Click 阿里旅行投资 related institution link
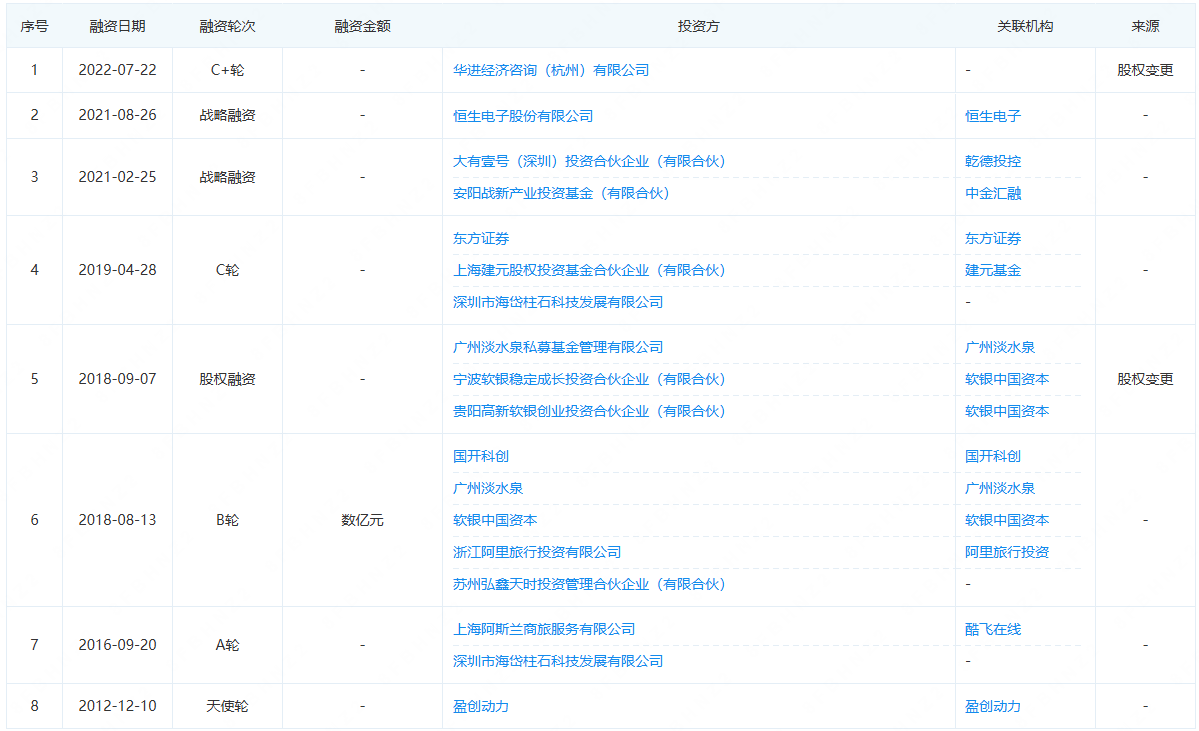The height and width of the screenshot is (731, 1199). (1007, 552)
